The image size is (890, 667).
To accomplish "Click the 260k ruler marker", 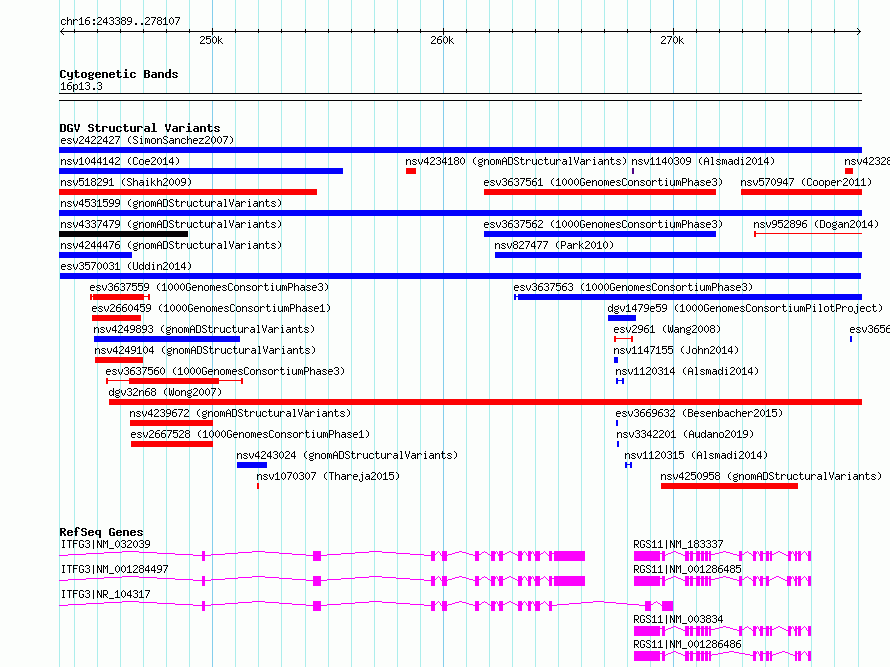I will [x=442, y=41].
